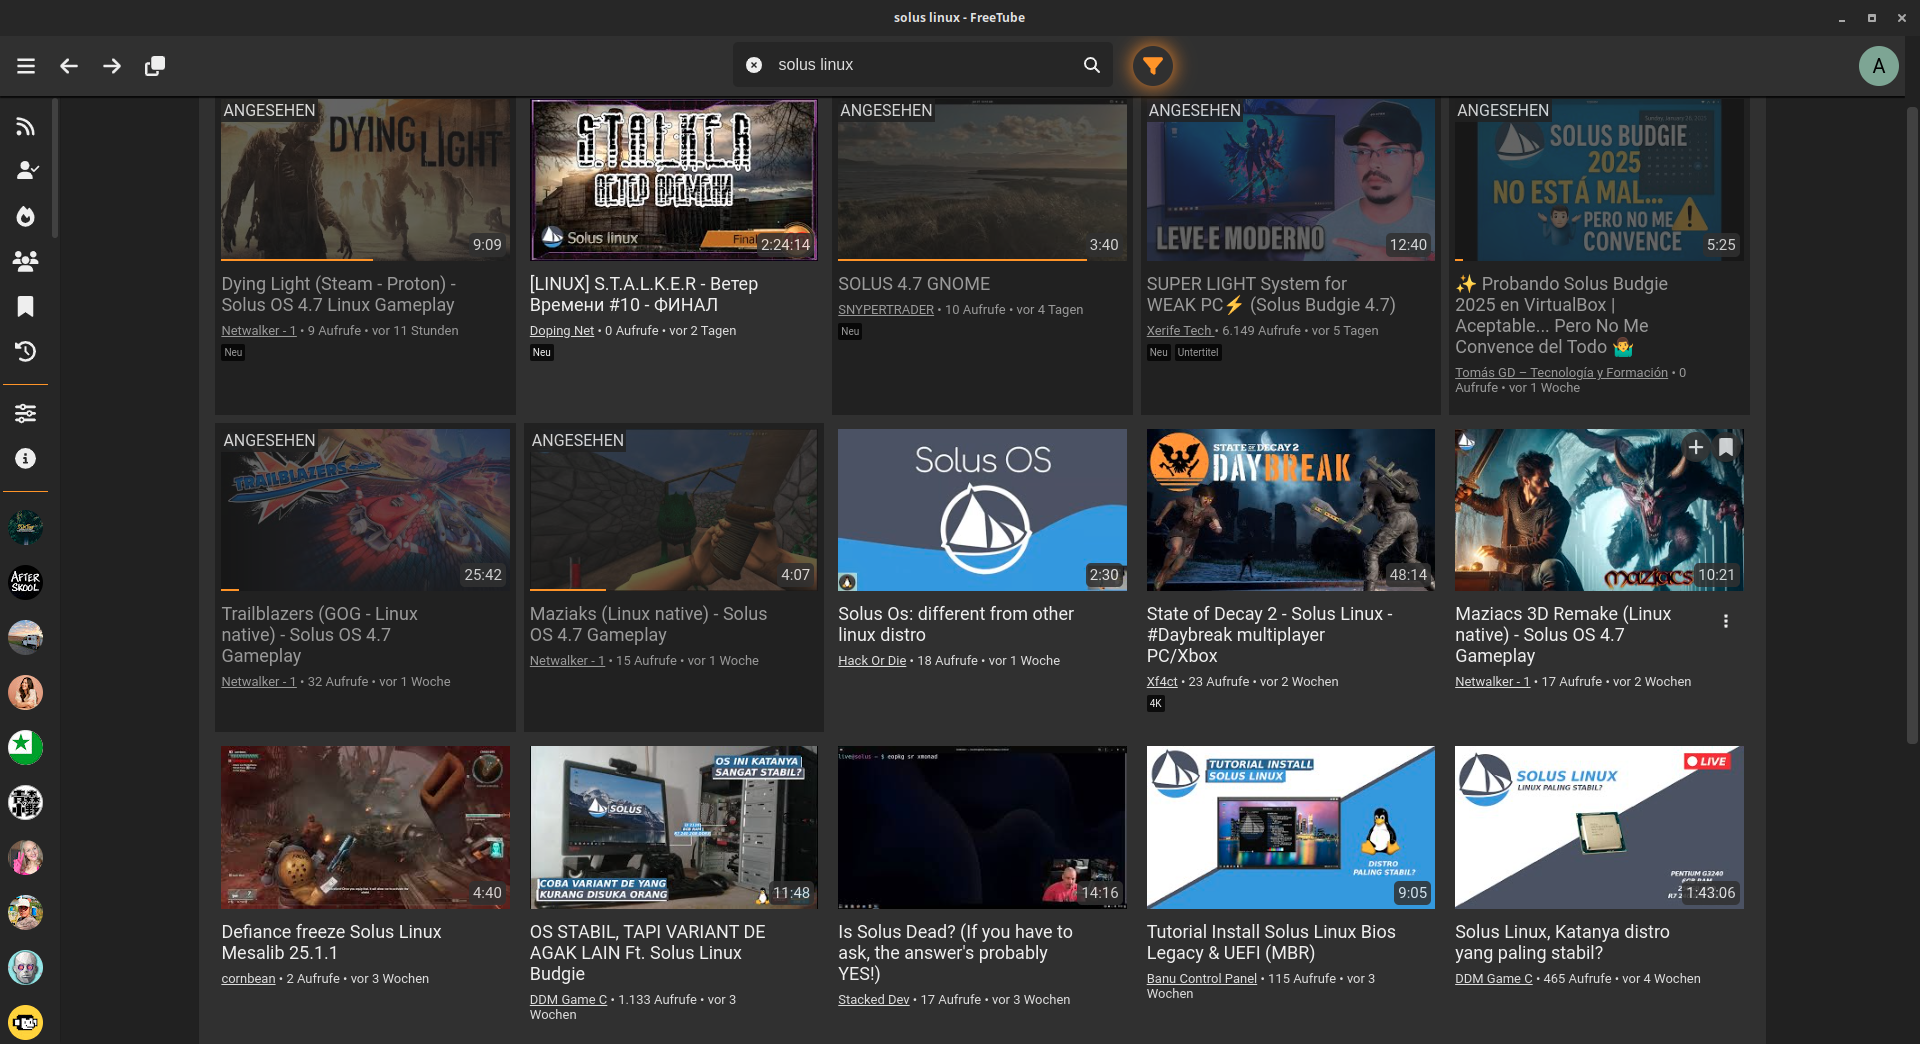
Task: Open Stacked Dev channel link
Action: pos(874,1000)
